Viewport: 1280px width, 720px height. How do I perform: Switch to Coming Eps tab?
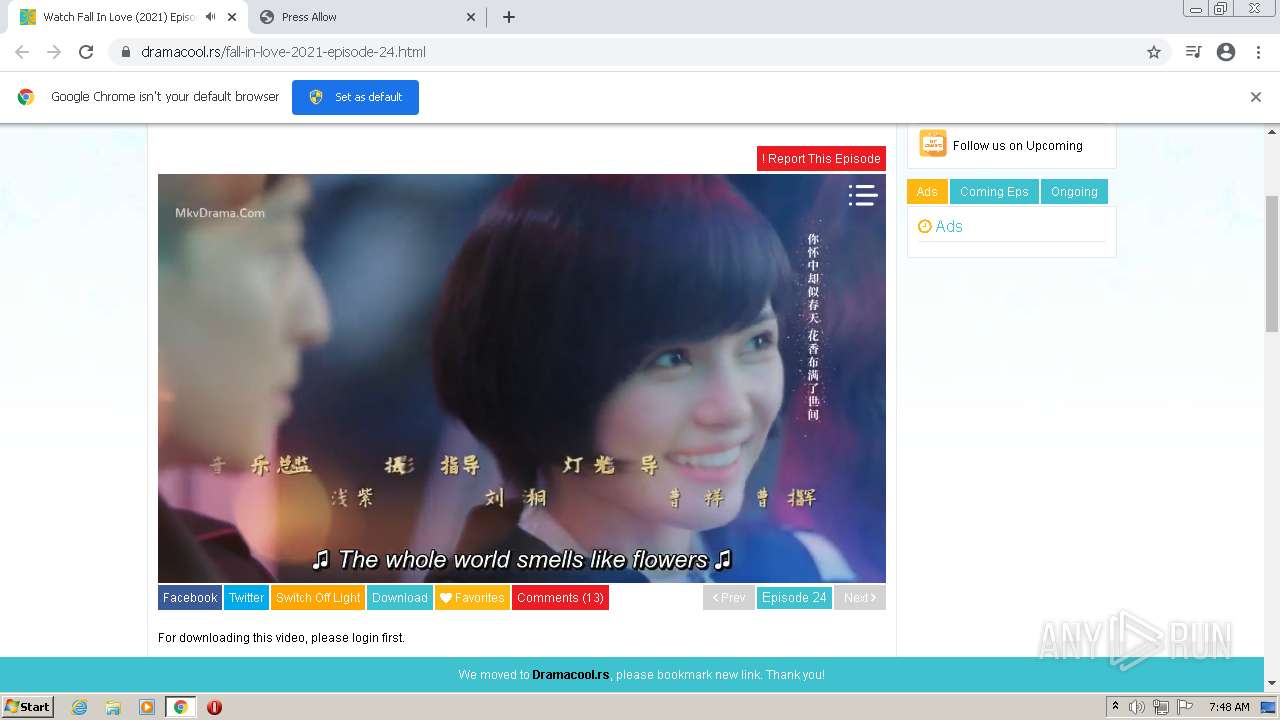[994, 192]
